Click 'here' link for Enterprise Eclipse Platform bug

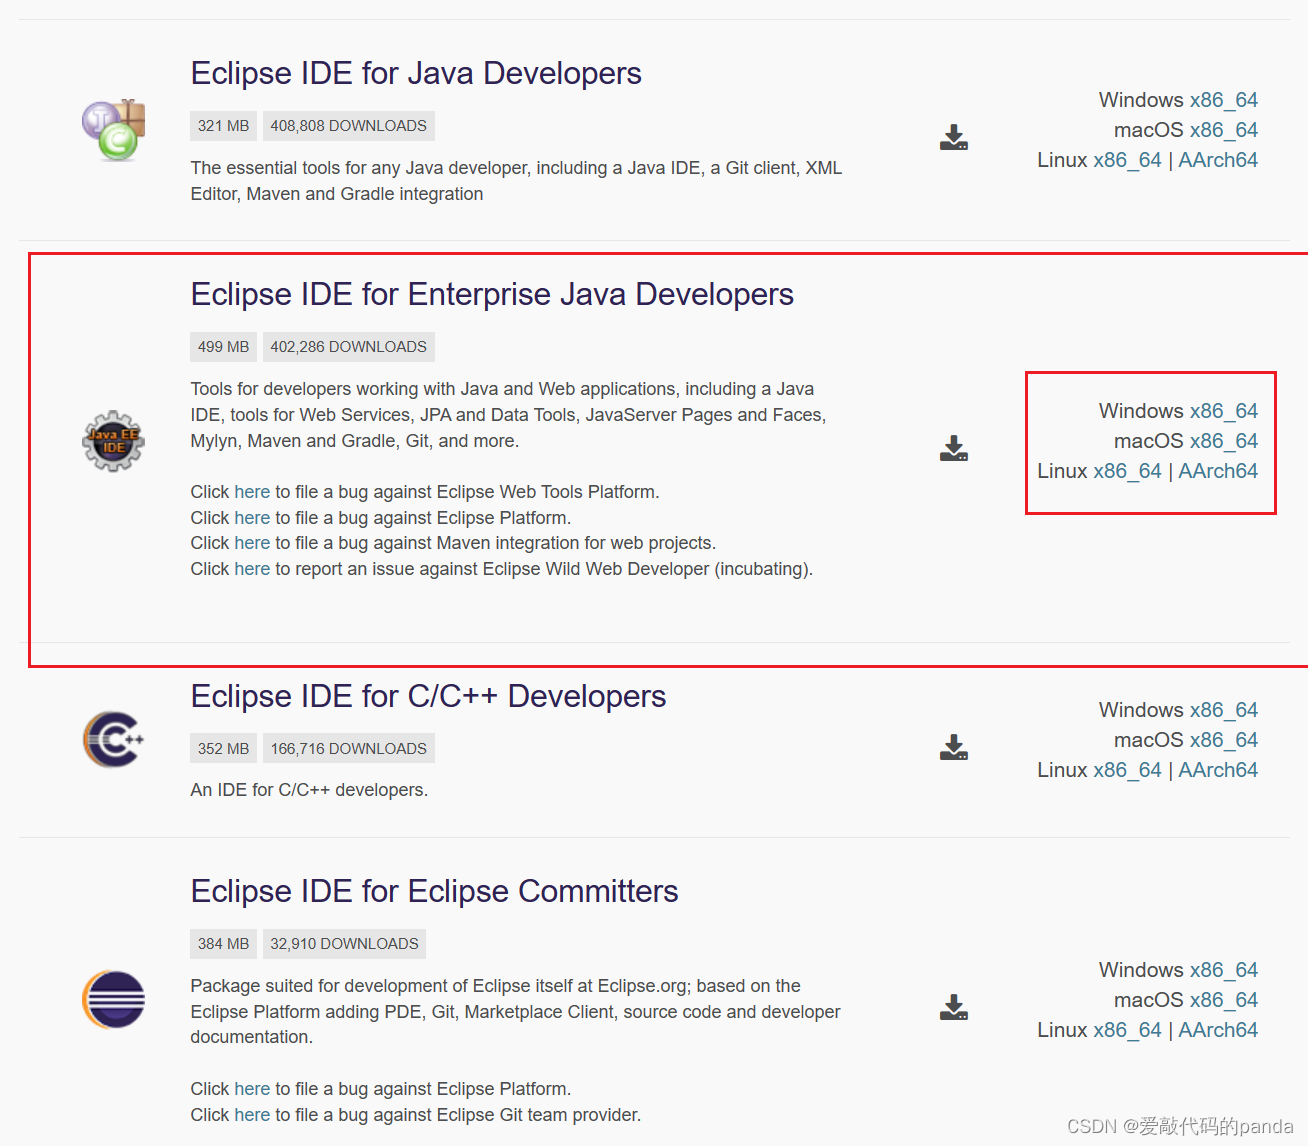click(252, 518)
